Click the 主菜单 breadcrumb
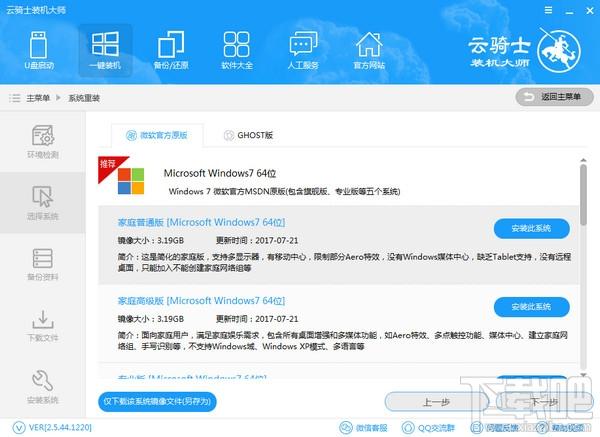Image resolution: width=600 pixels, height=437 pixels. (38, 98)
